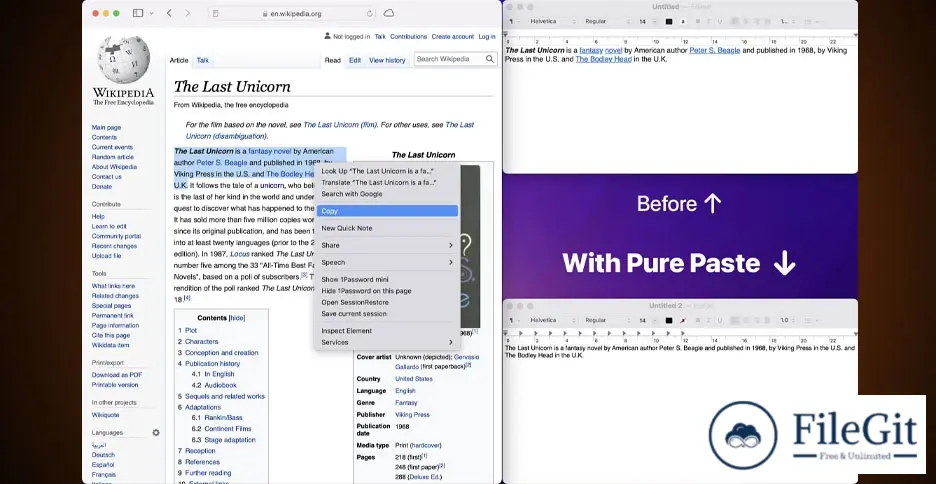
Task: Open the Edit tab
Action: click(x=355, y=60)
